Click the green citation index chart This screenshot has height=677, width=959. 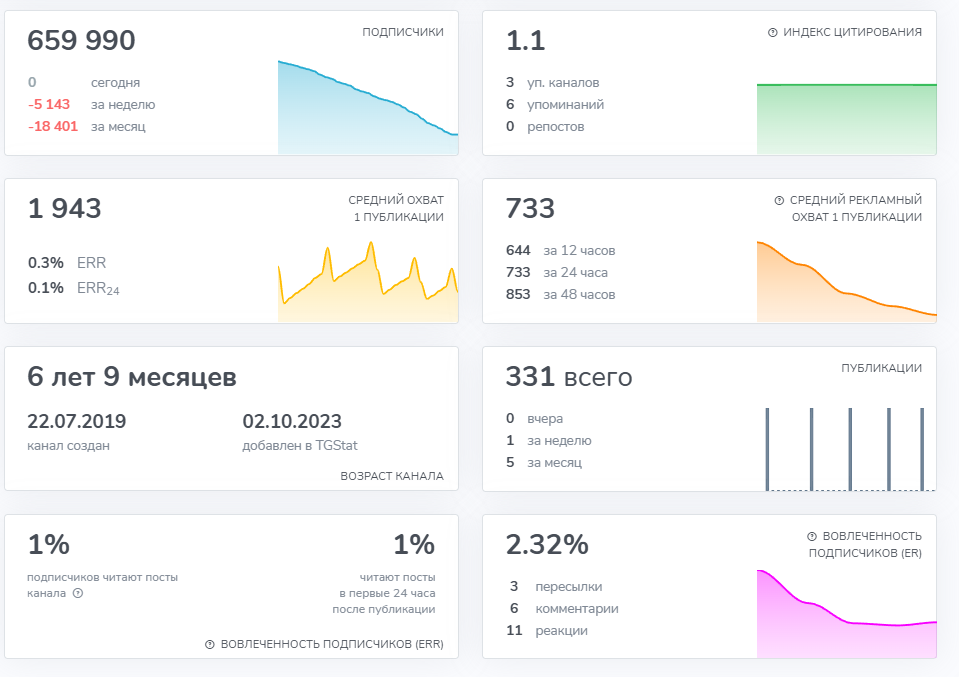(846, 118)
